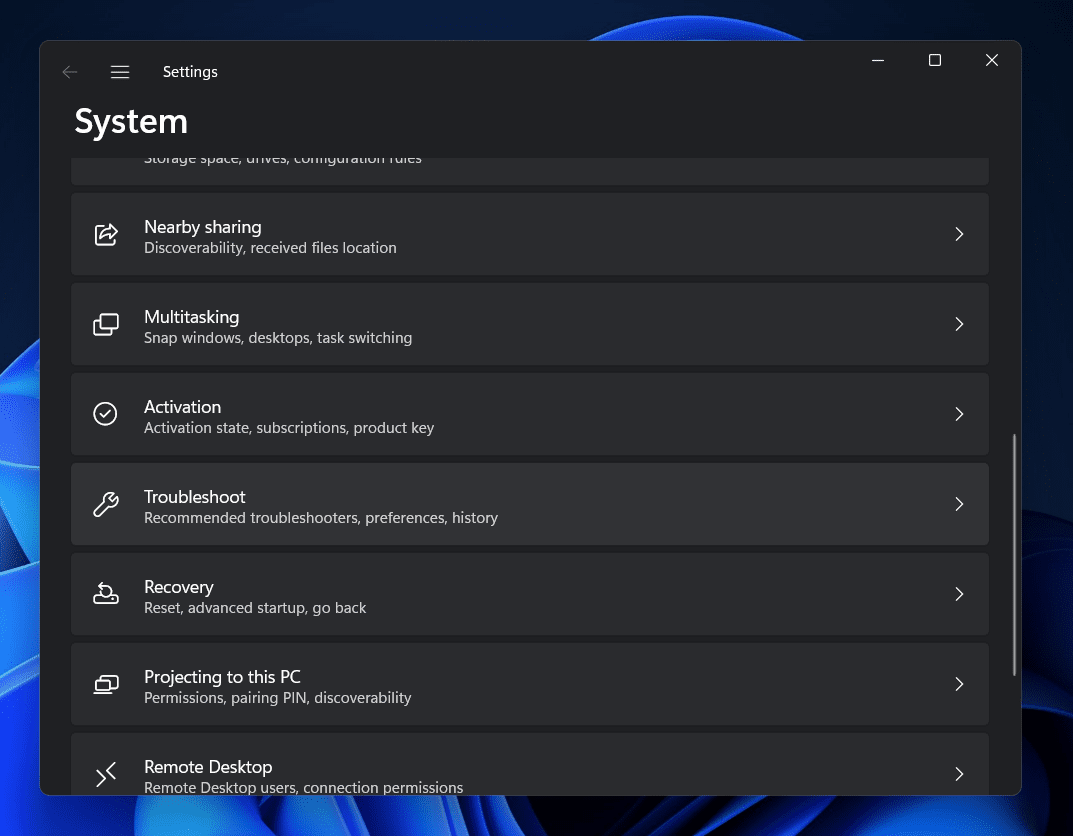Click the Remote Desktop arrows icon
The image size is (1073, 836).
(x=105, y=774)
